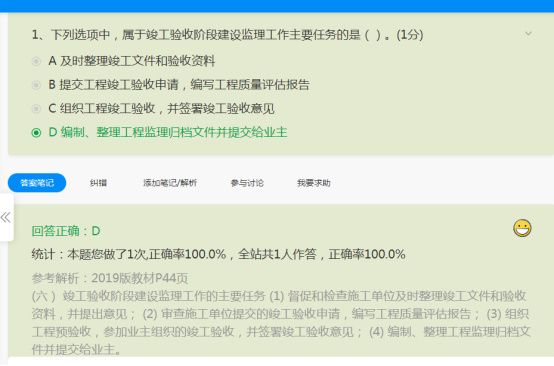Click the text 回答正确：D
Viewport: 554px width, 366px height.
tap(66, 231)
